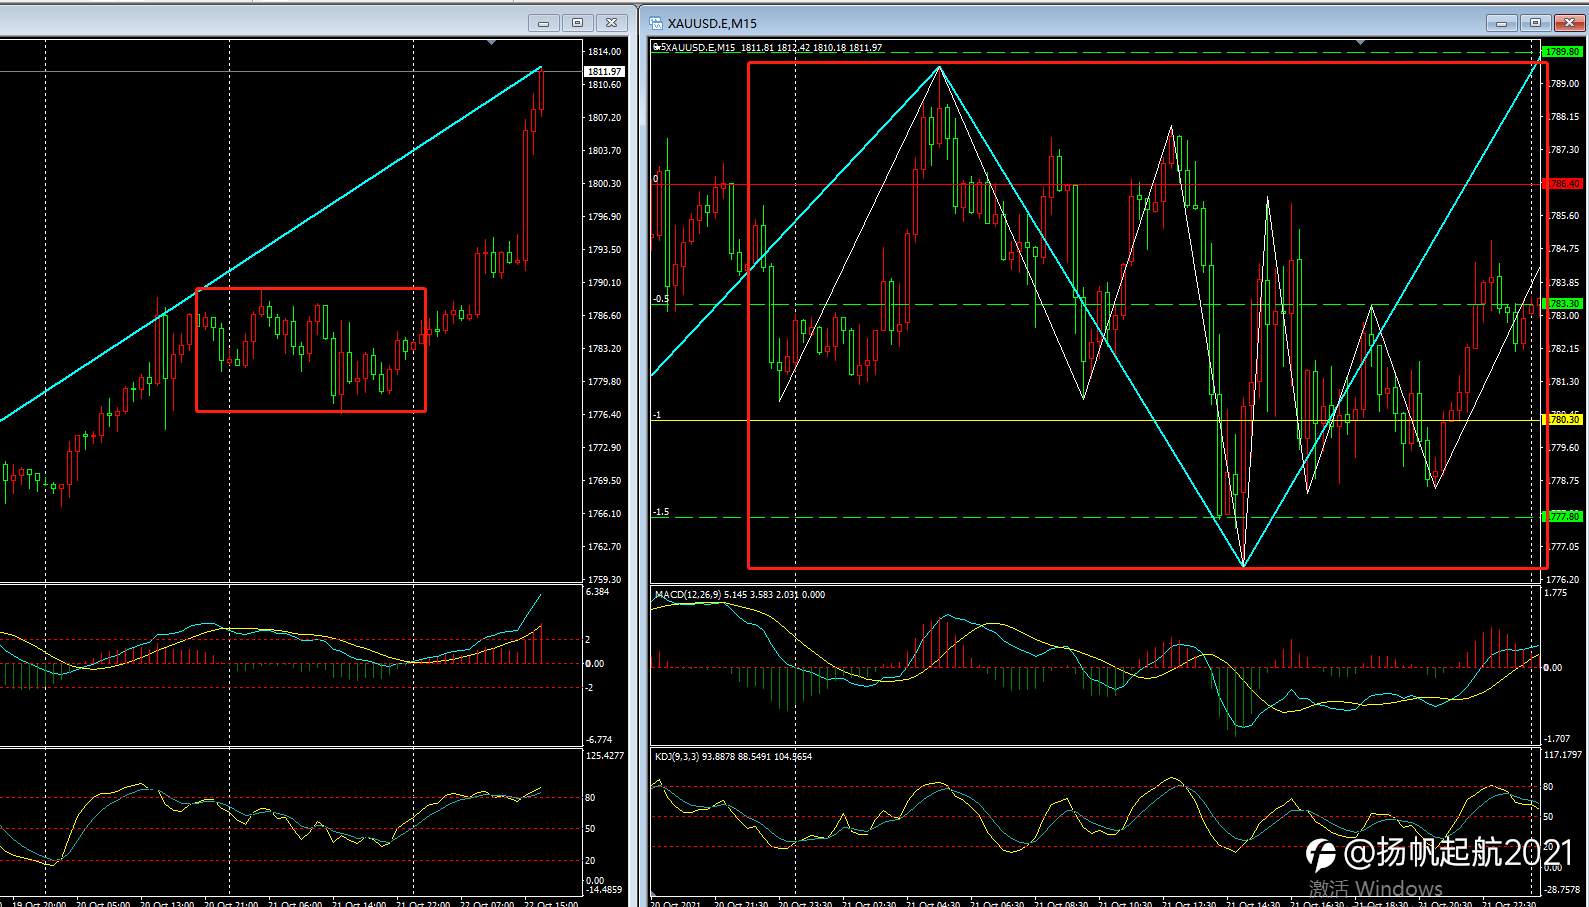
Task: Click the -0.5 Fibonacci level label
Action: click(x=661, y=298)
